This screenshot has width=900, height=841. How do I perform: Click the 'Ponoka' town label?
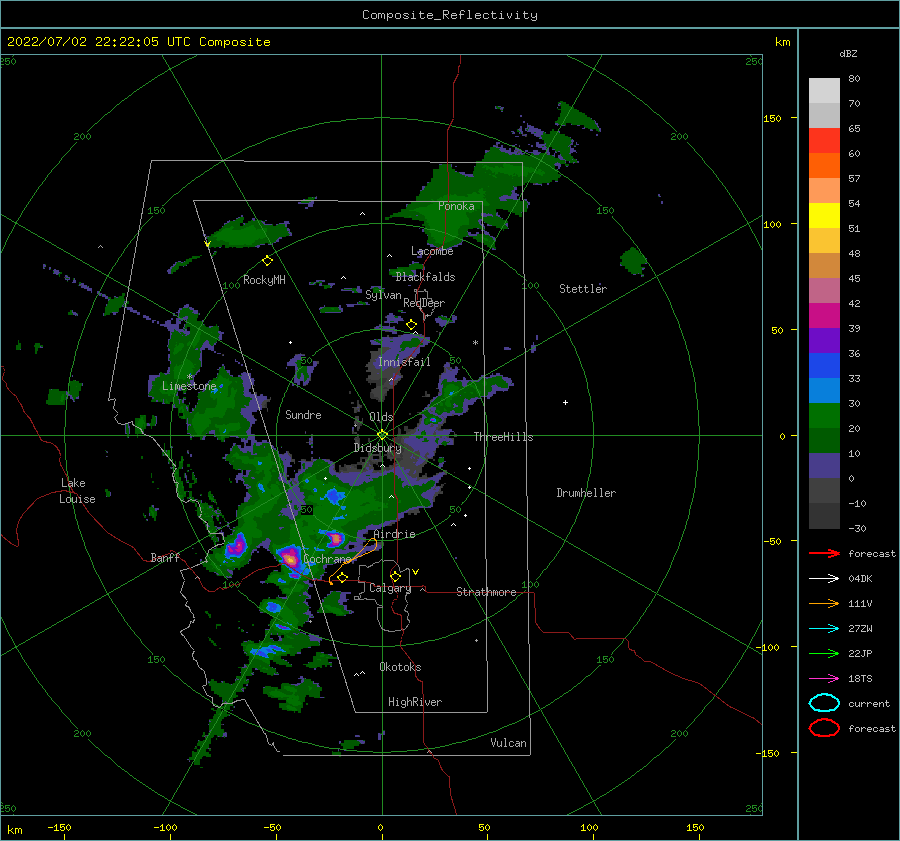click(x=456, y=206)
